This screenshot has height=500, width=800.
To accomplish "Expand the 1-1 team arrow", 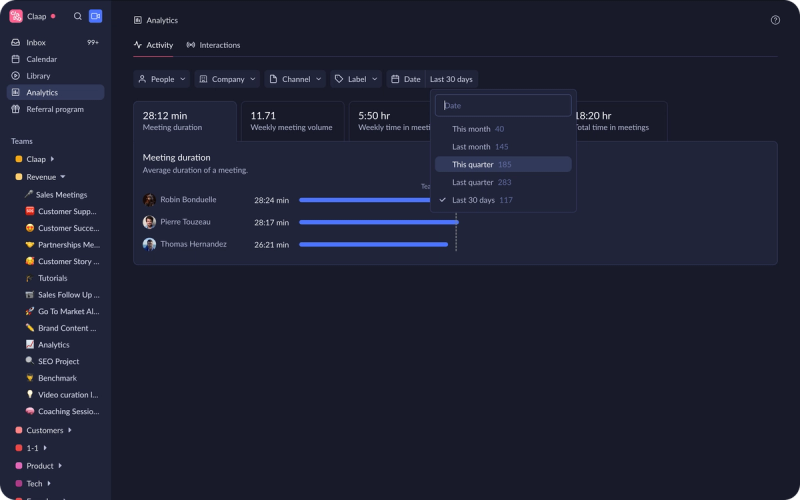I will tap(45, 448).
